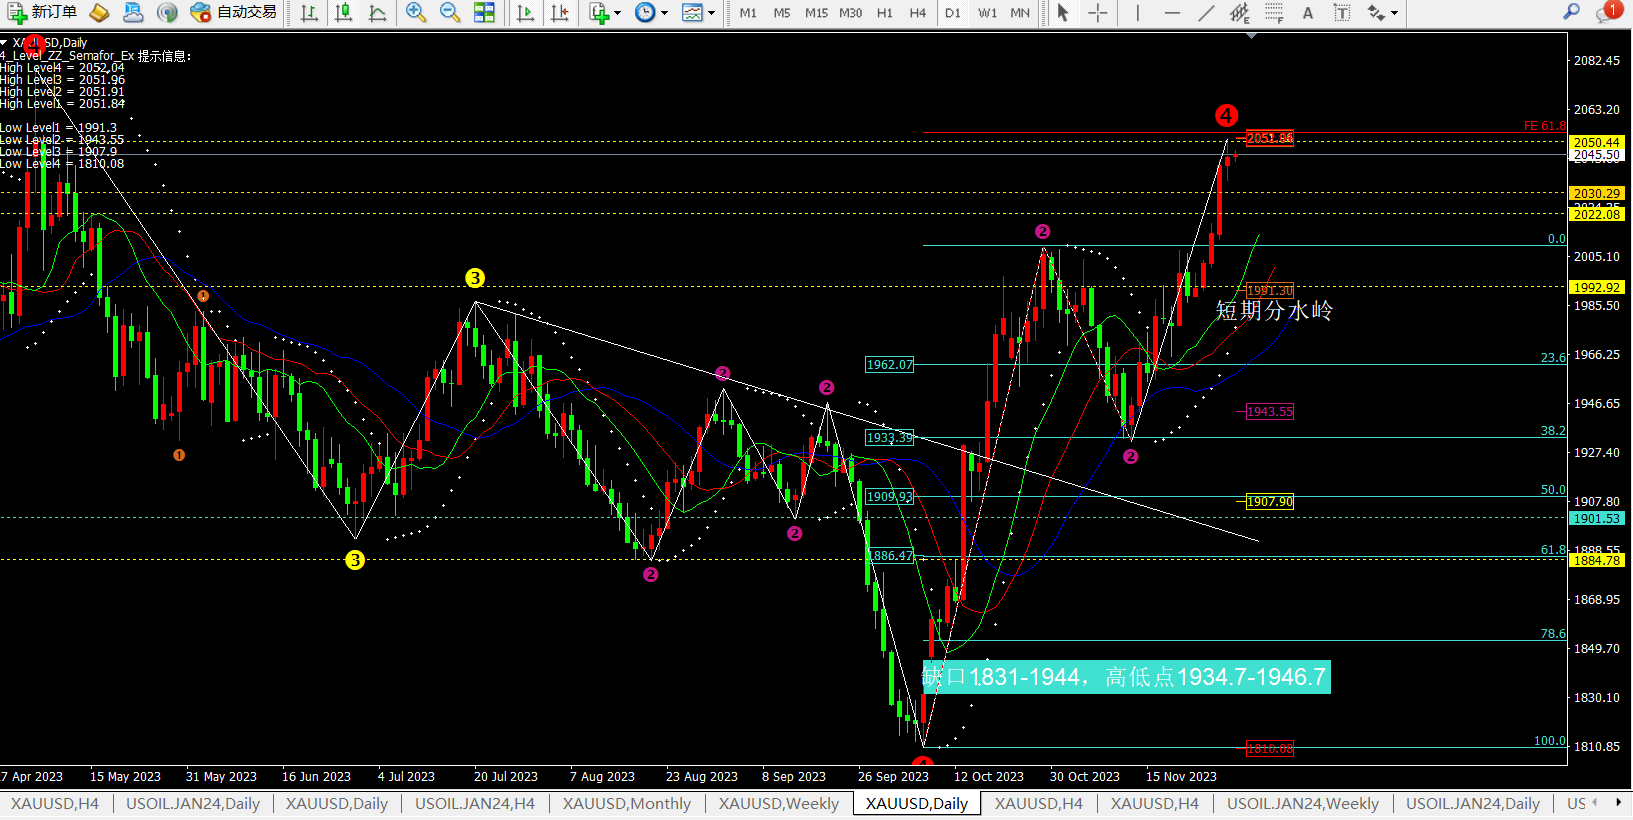
Task: Click the 1992.92 yellow price scale tag
Action: point(1597,288)
